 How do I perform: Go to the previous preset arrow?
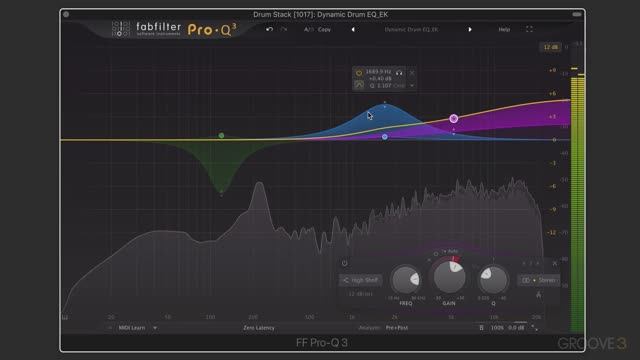[x=353, y=29]
